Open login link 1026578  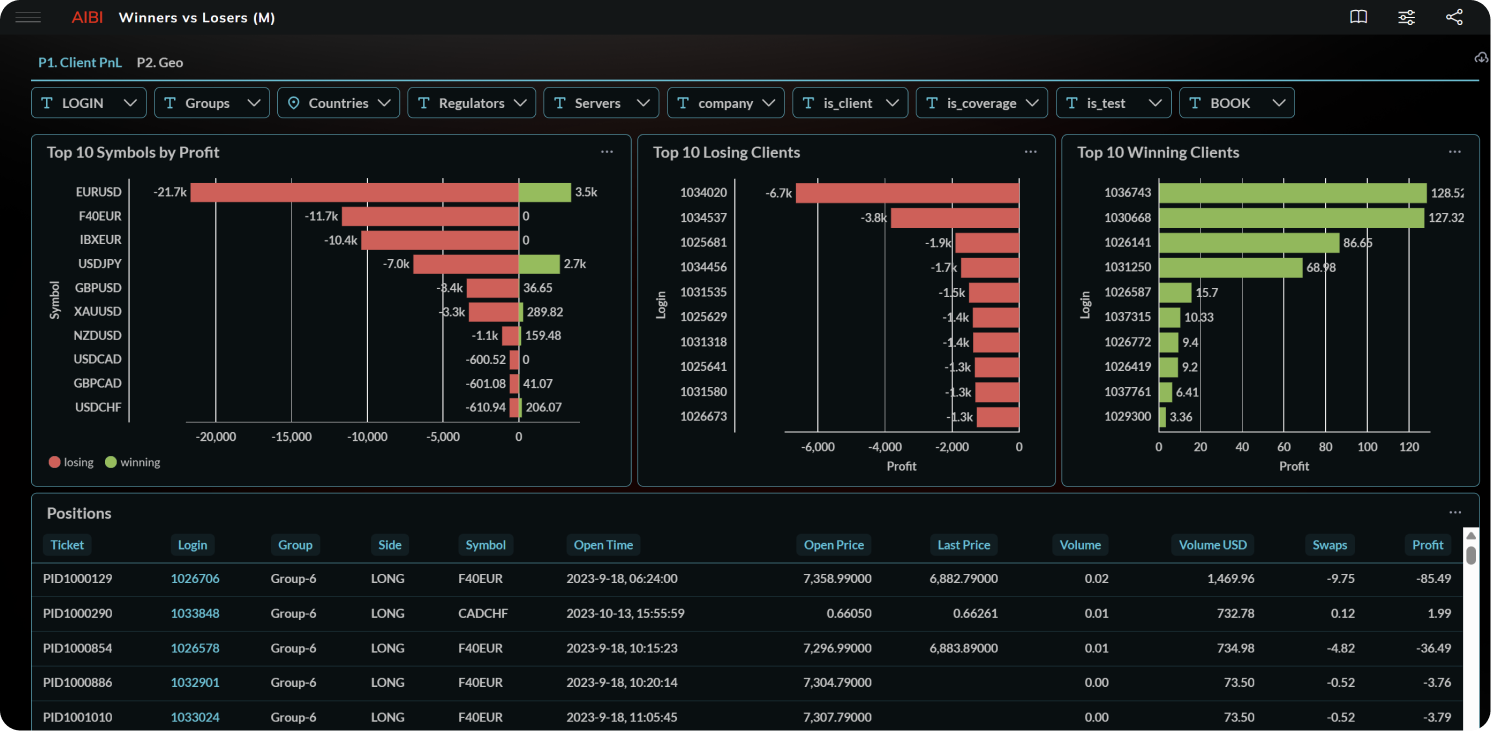(x=195, y=648)
